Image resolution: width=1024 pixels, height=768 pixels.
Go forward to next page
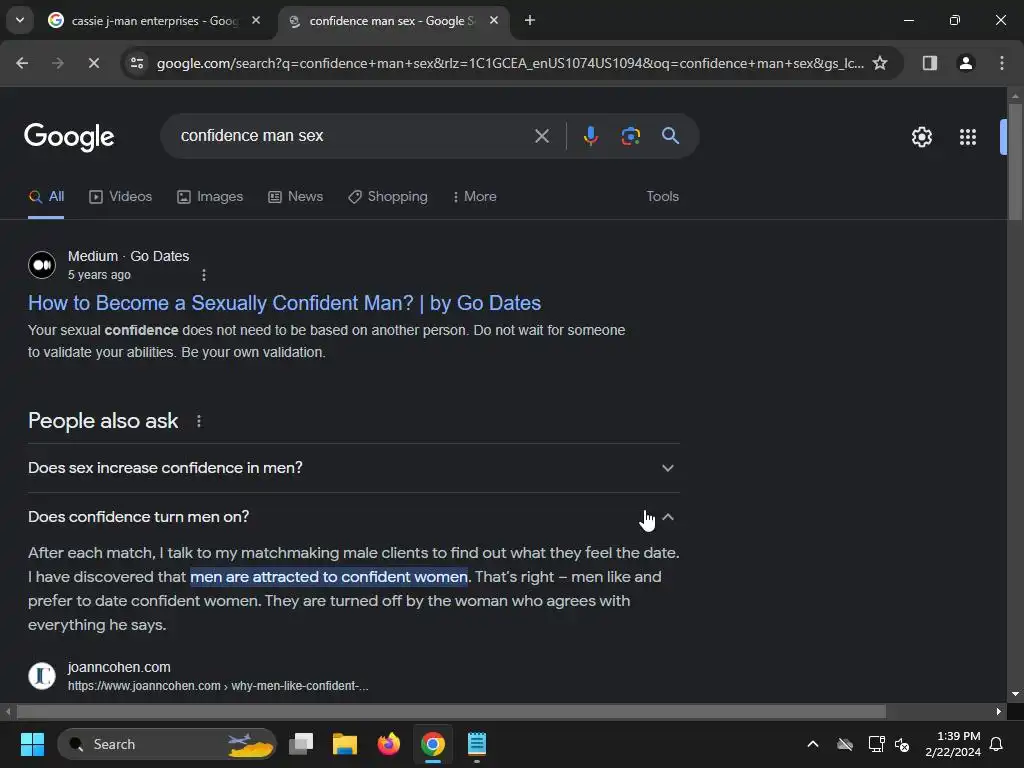[58, 63]
